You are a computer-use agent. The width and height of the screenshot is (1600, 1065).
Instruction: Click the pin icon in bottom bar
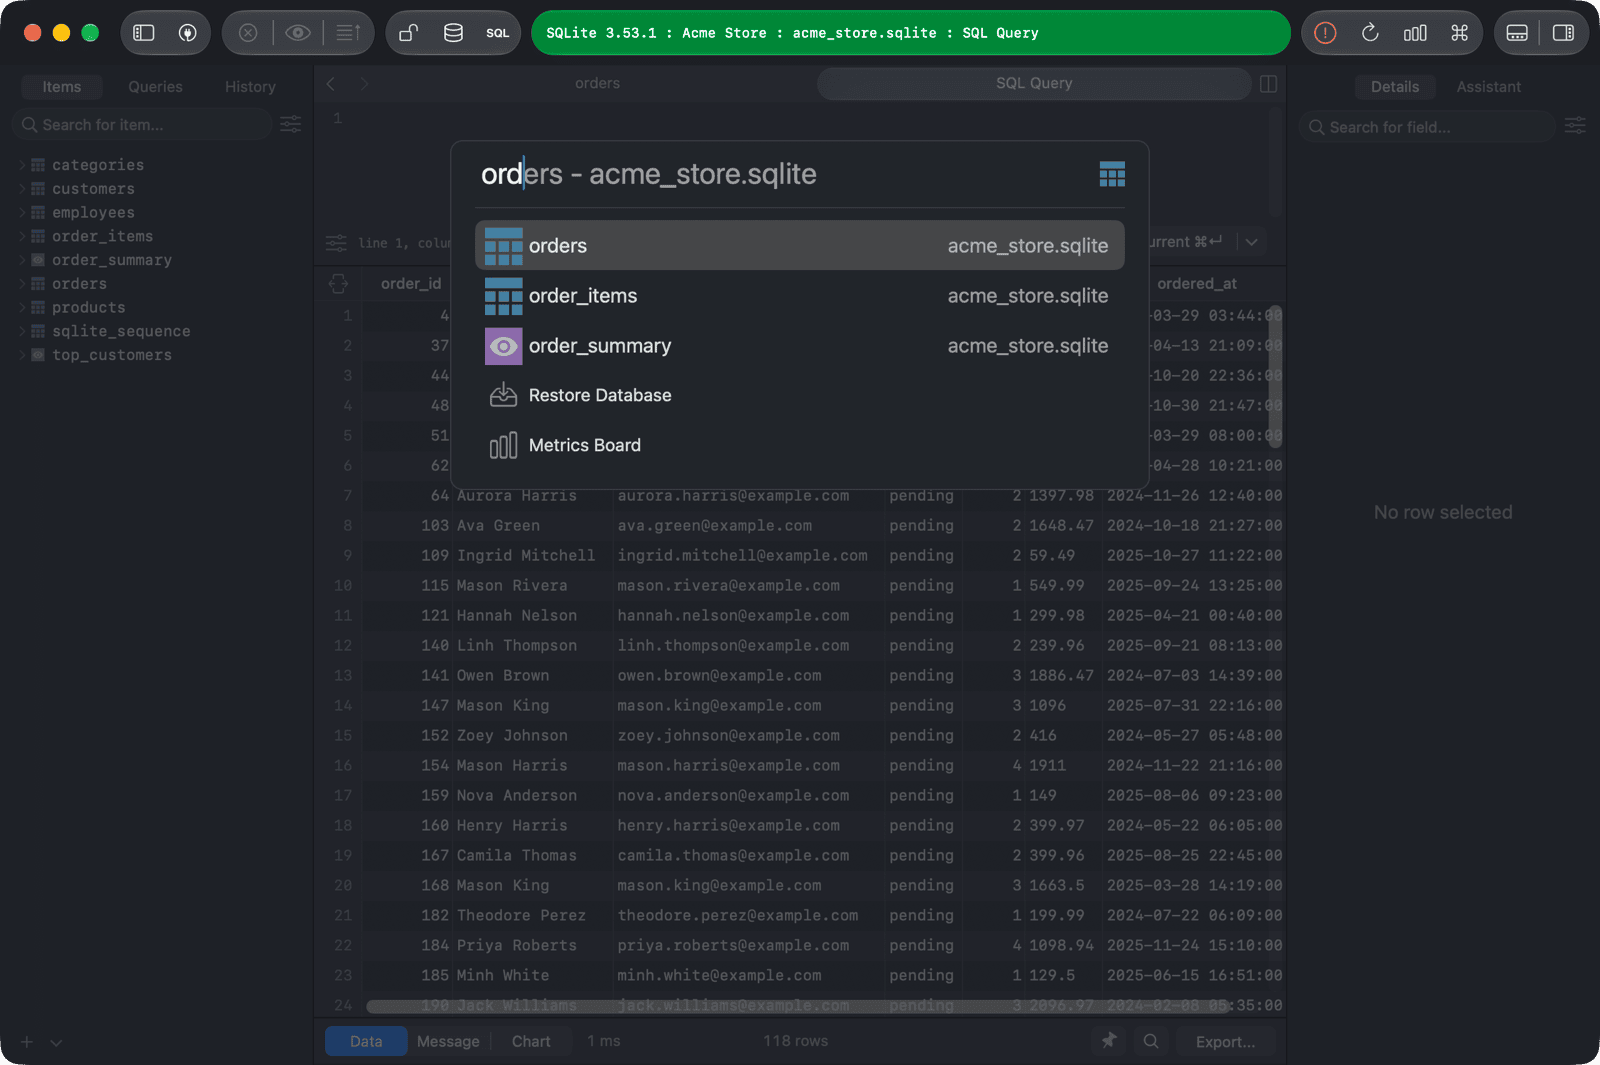click(1109, 1041)
